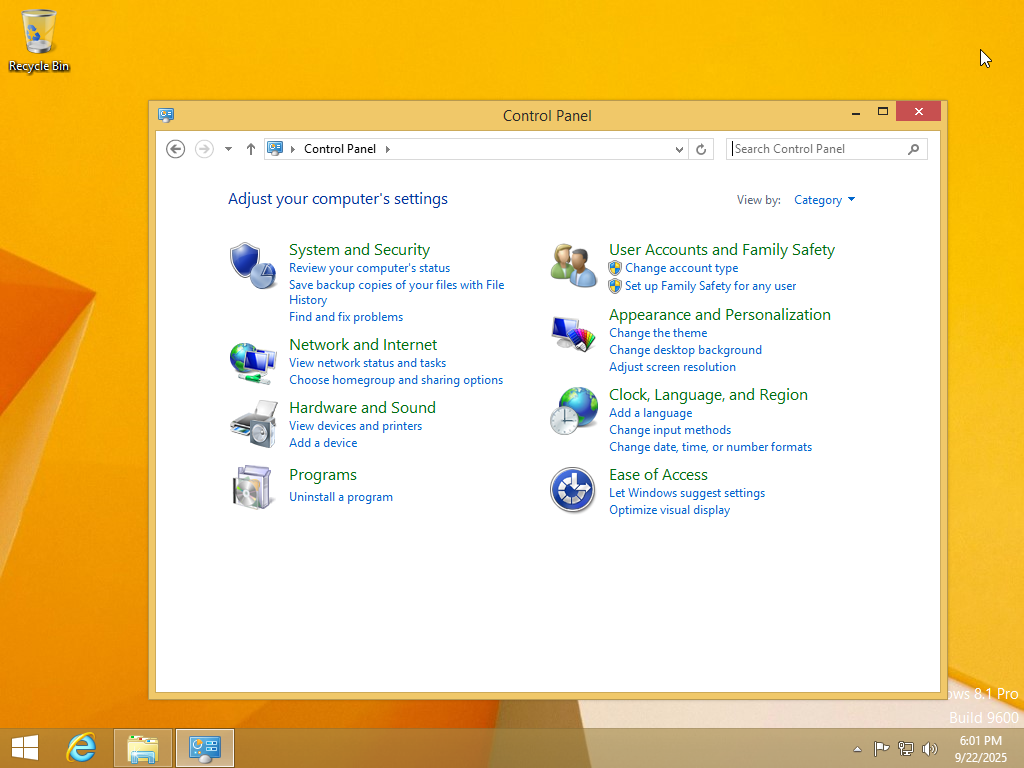This screenshot has width=1024, height=768.
Task: Open Change desktop background link
Action: pyautogui.click(x=685, y=350)
